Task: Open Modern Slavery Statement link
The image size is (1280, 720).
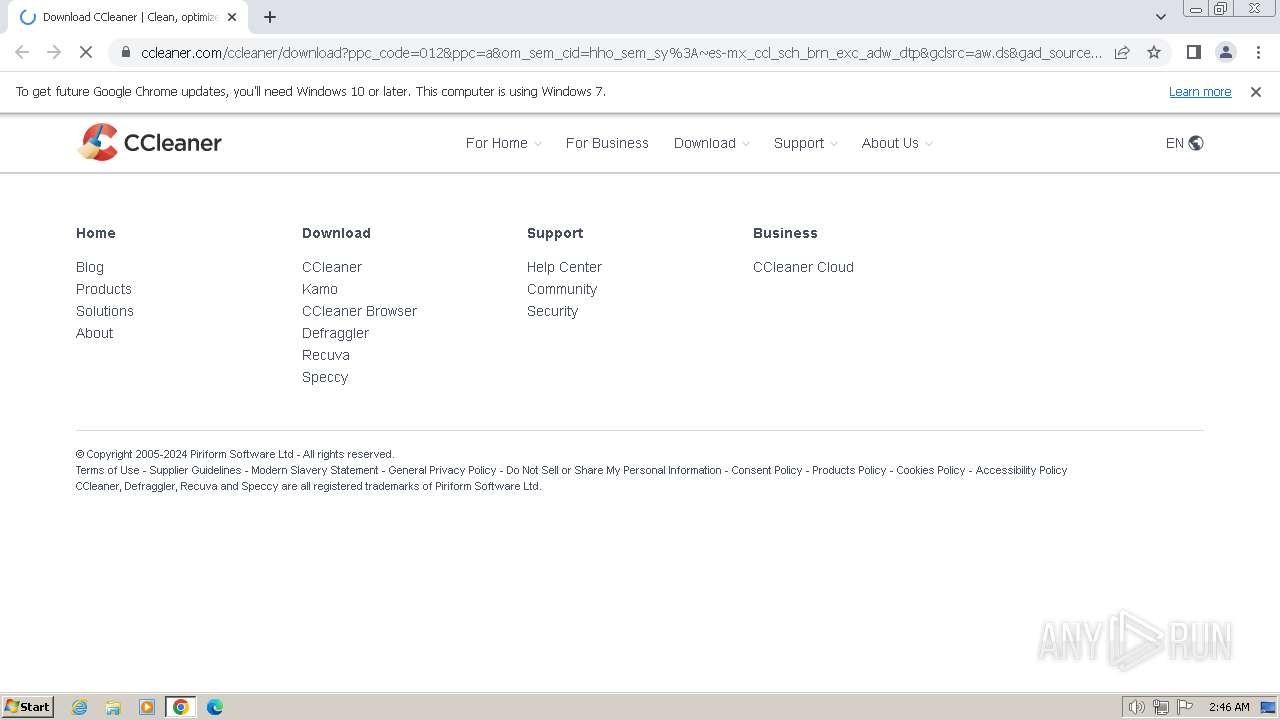Action: [x=315, y=470]
